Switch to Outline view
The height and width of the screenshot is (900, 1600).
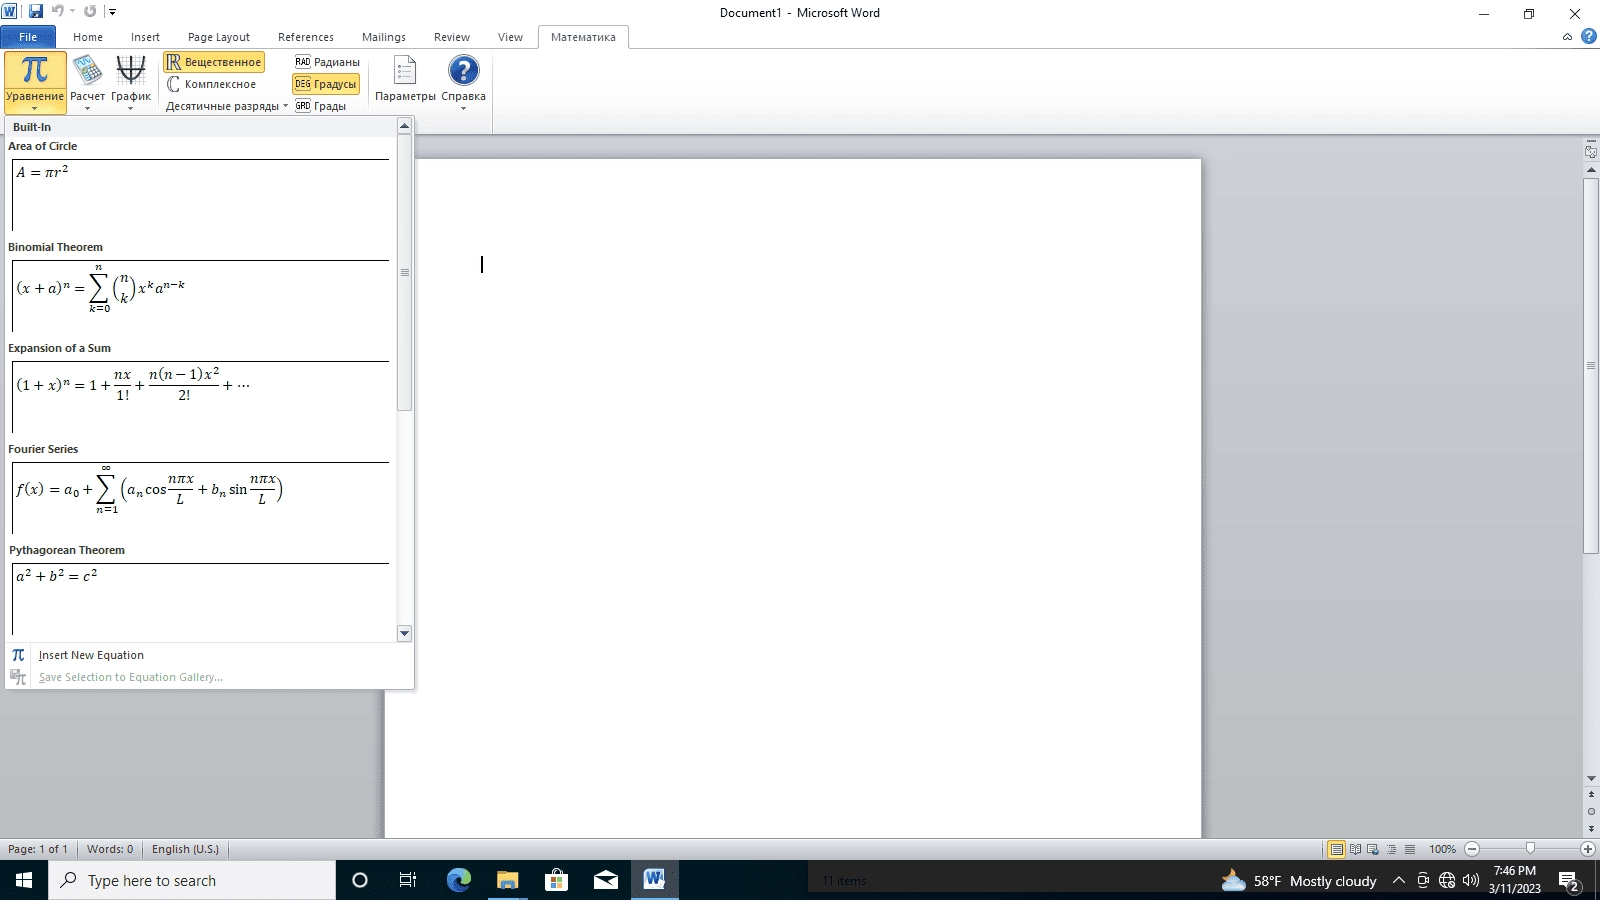[1391, 849]
